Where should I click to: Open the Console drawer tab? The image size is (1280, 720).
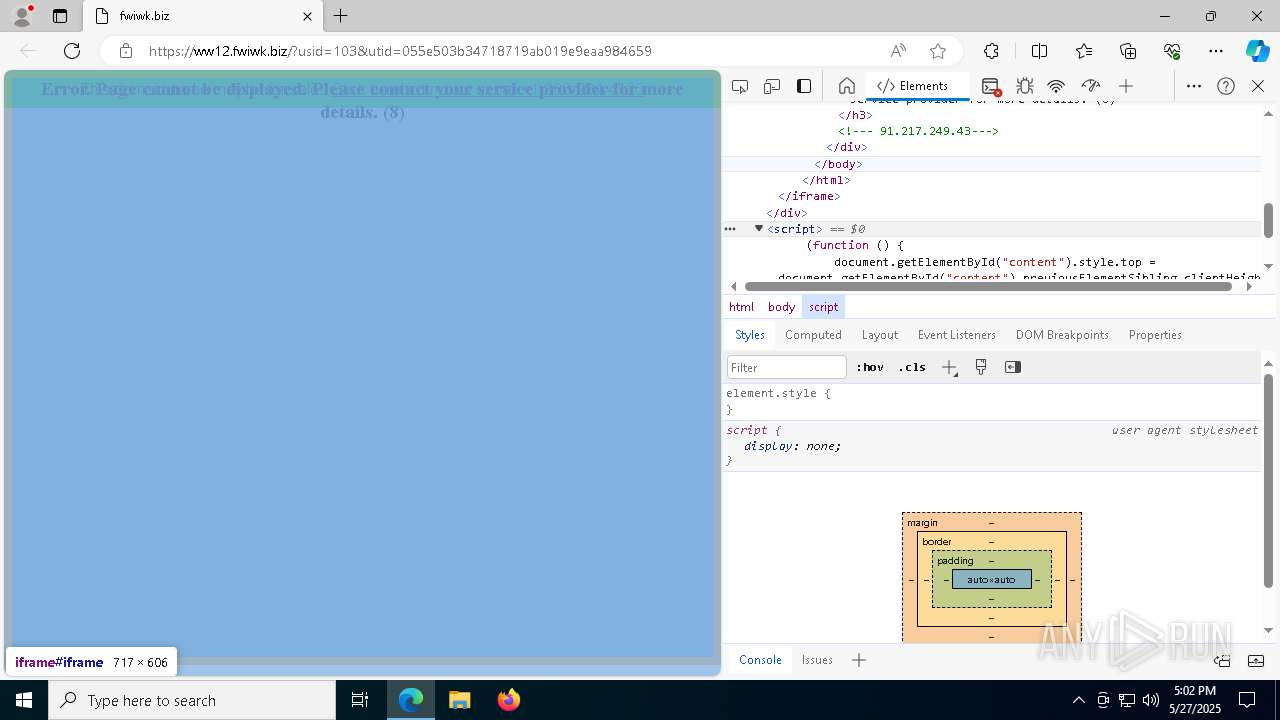[x=760, y=660]
